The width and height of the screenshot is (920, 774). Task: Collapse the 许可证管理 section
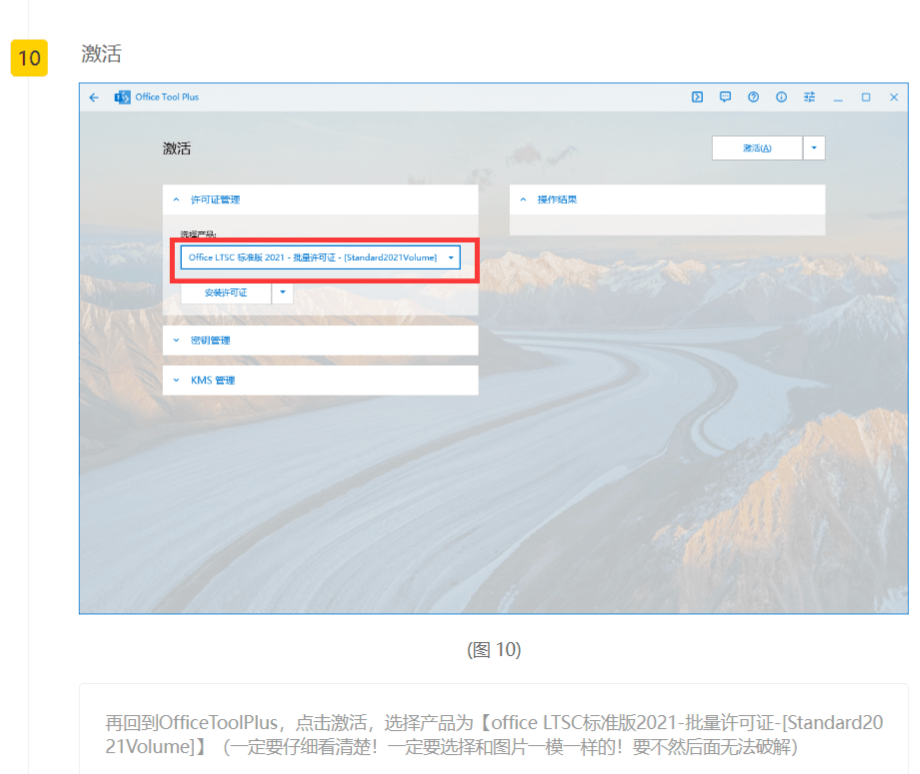coord(320,200)
